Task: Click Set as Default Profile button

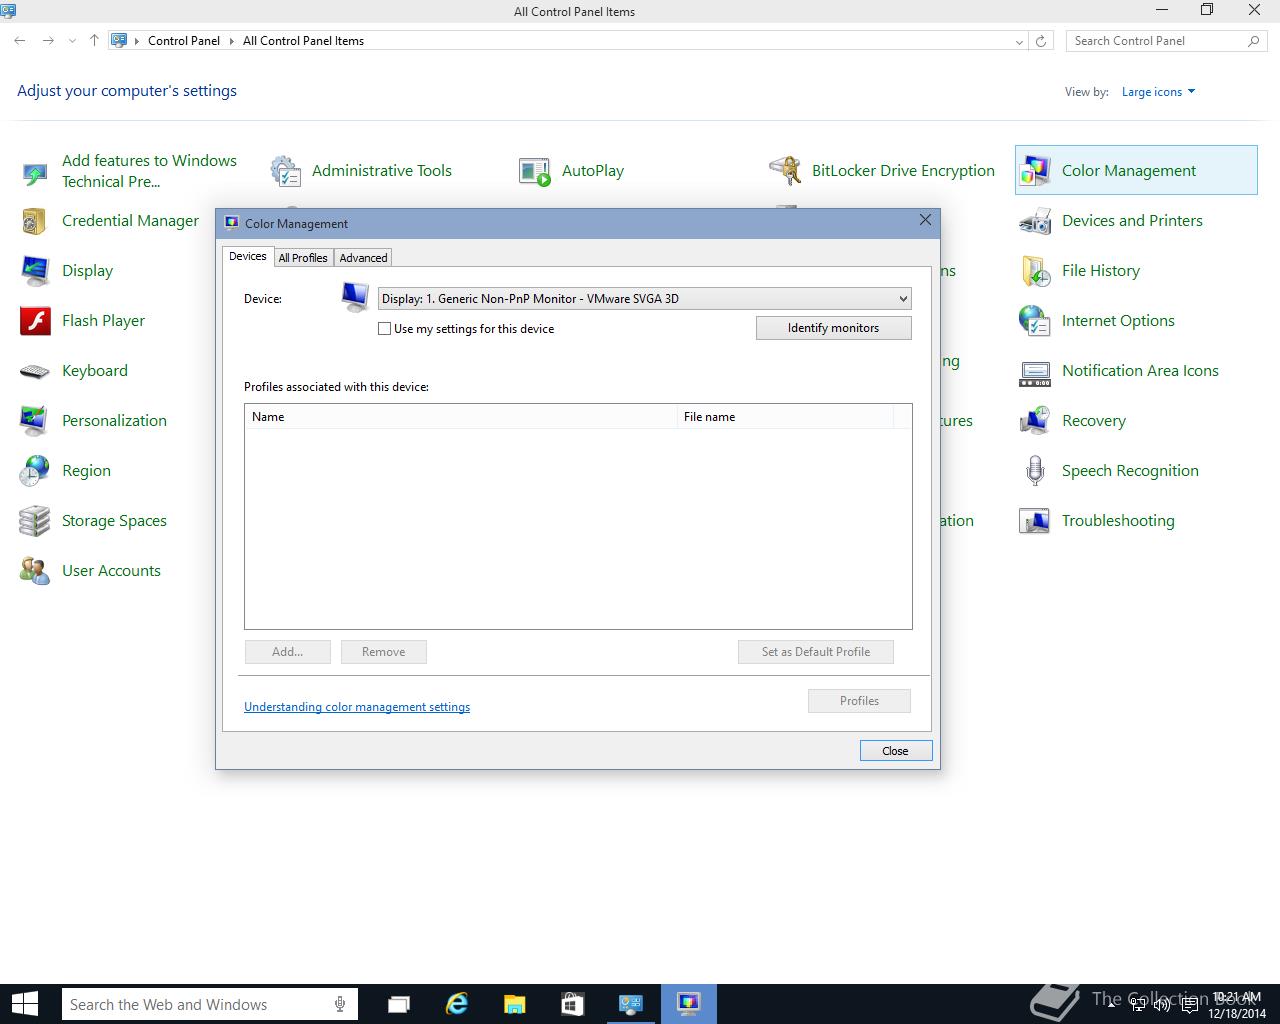Action: tap(815, 652)
